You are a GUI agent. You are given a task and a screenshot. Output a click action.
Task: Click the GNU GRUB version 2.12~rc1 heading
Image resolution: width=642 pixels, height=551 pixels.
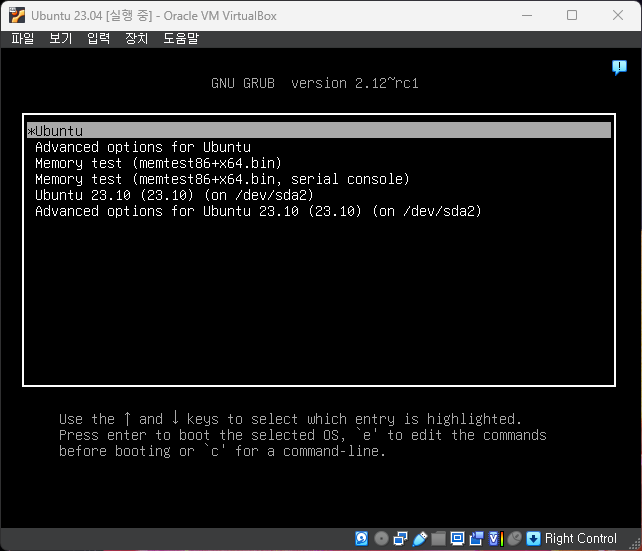tap(315, 83)
